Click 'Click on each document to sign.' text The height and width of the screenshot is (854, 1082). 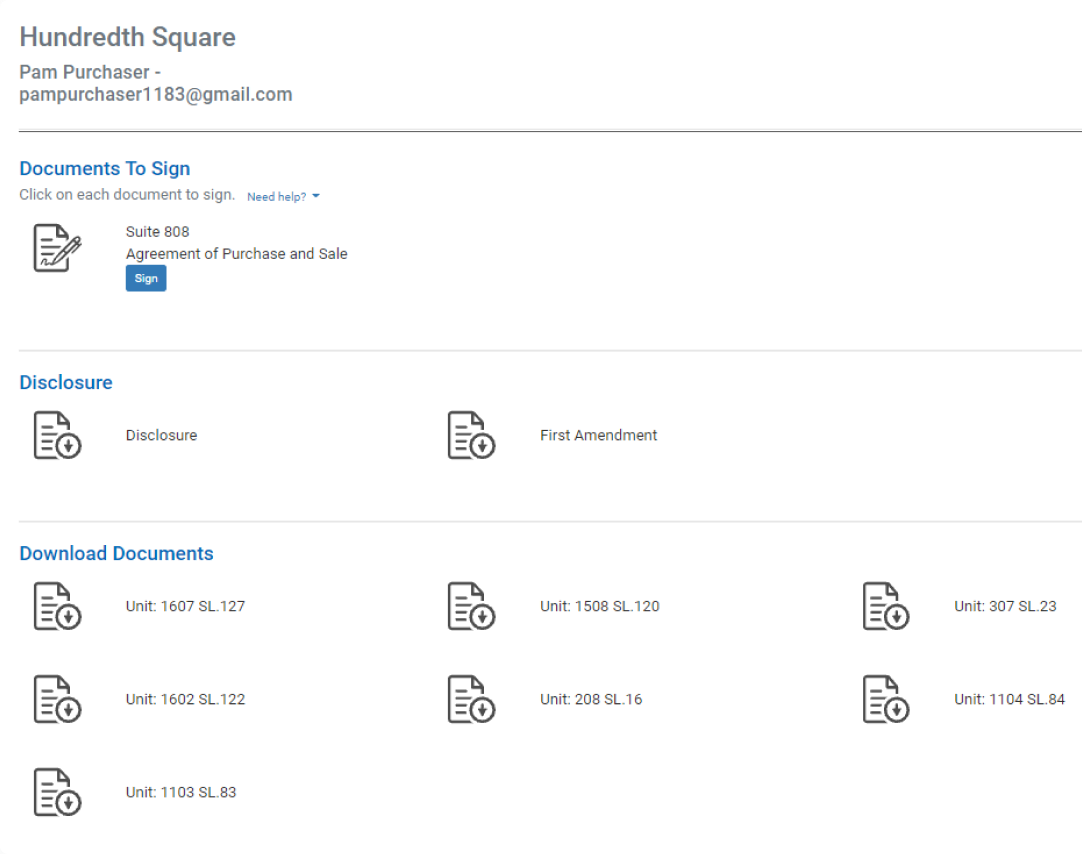(x=127, y=195)
